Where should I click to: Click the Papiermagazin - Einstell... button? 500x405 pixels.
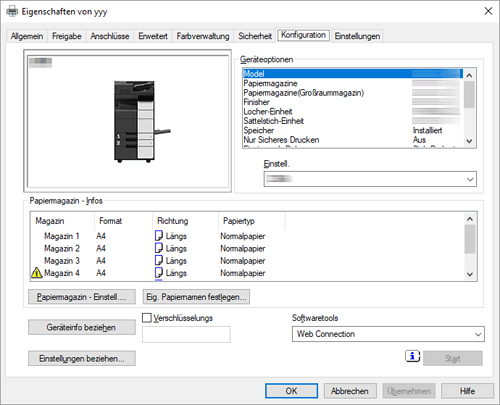tap(82, 297)
